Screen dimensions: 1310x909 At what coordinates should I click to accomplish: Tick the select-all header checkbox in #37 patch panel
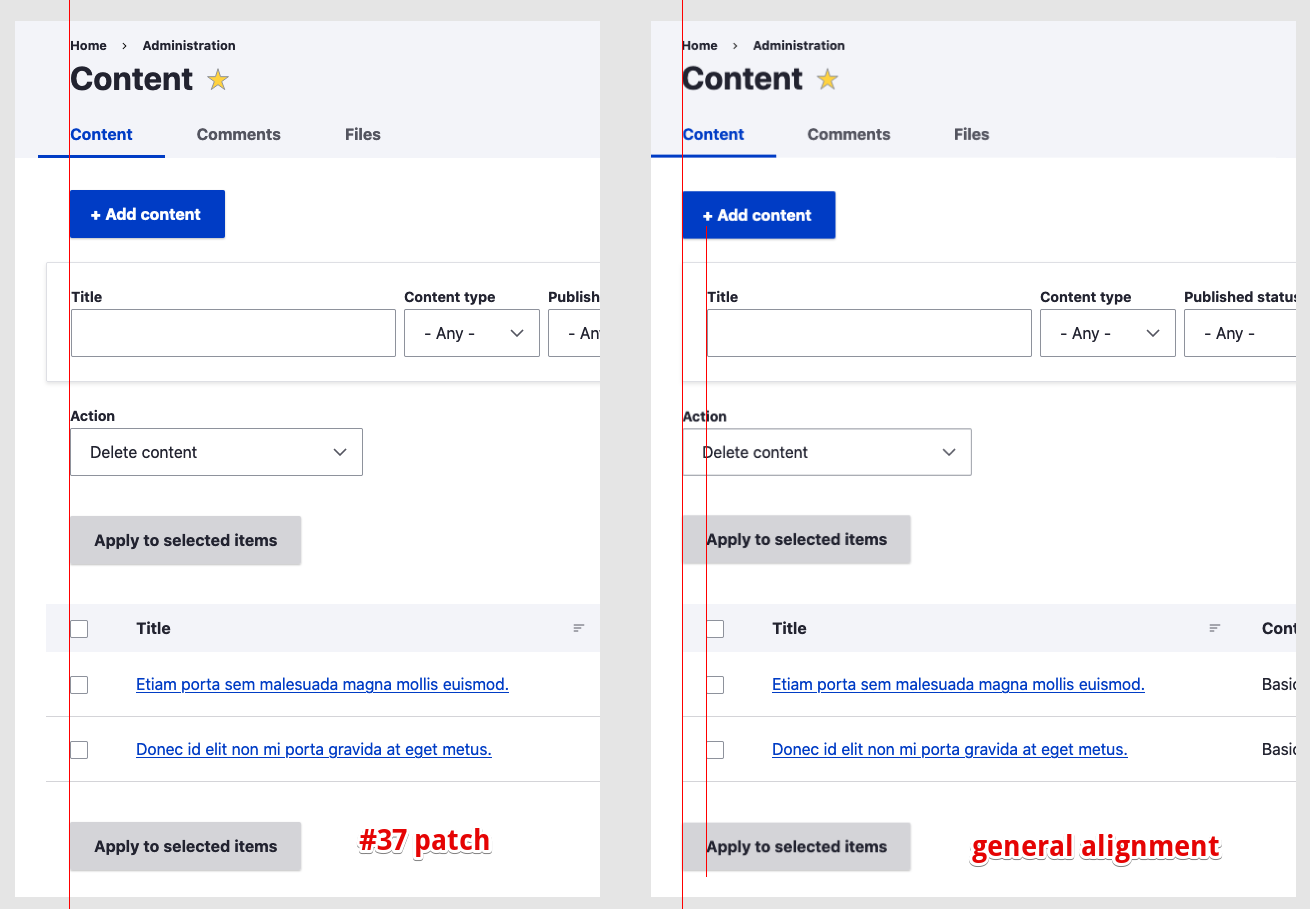click(x=79, y=629)
